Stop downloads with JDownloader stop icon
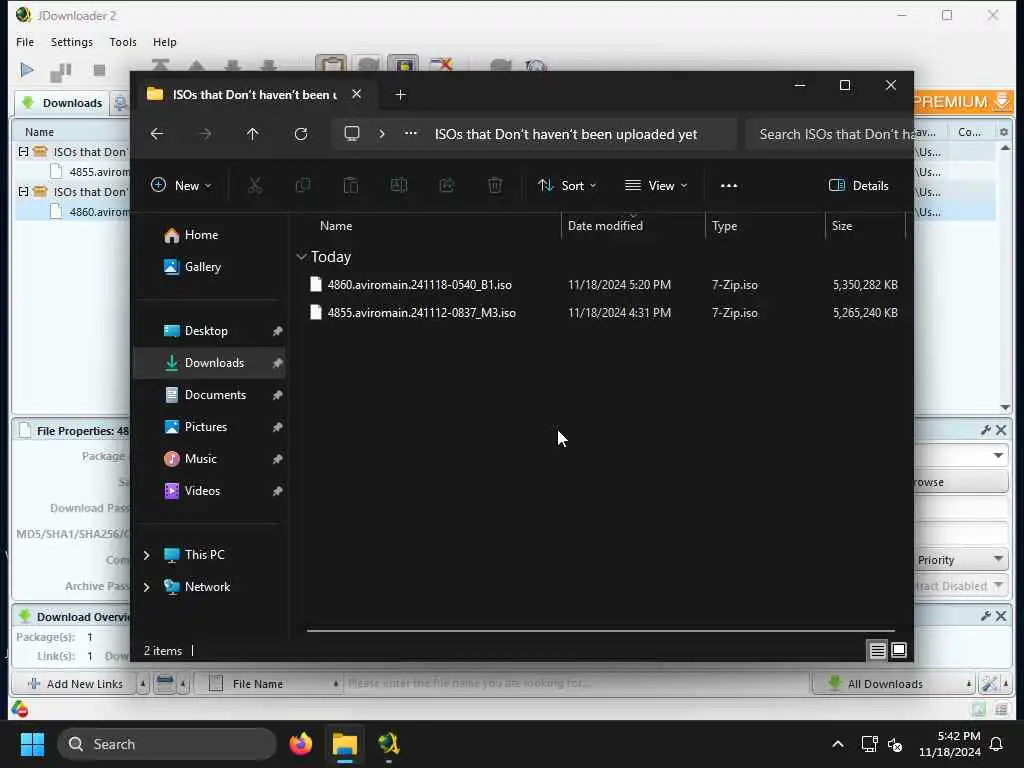The width and height of the screenshot is (1024, 768). (99, 70)
